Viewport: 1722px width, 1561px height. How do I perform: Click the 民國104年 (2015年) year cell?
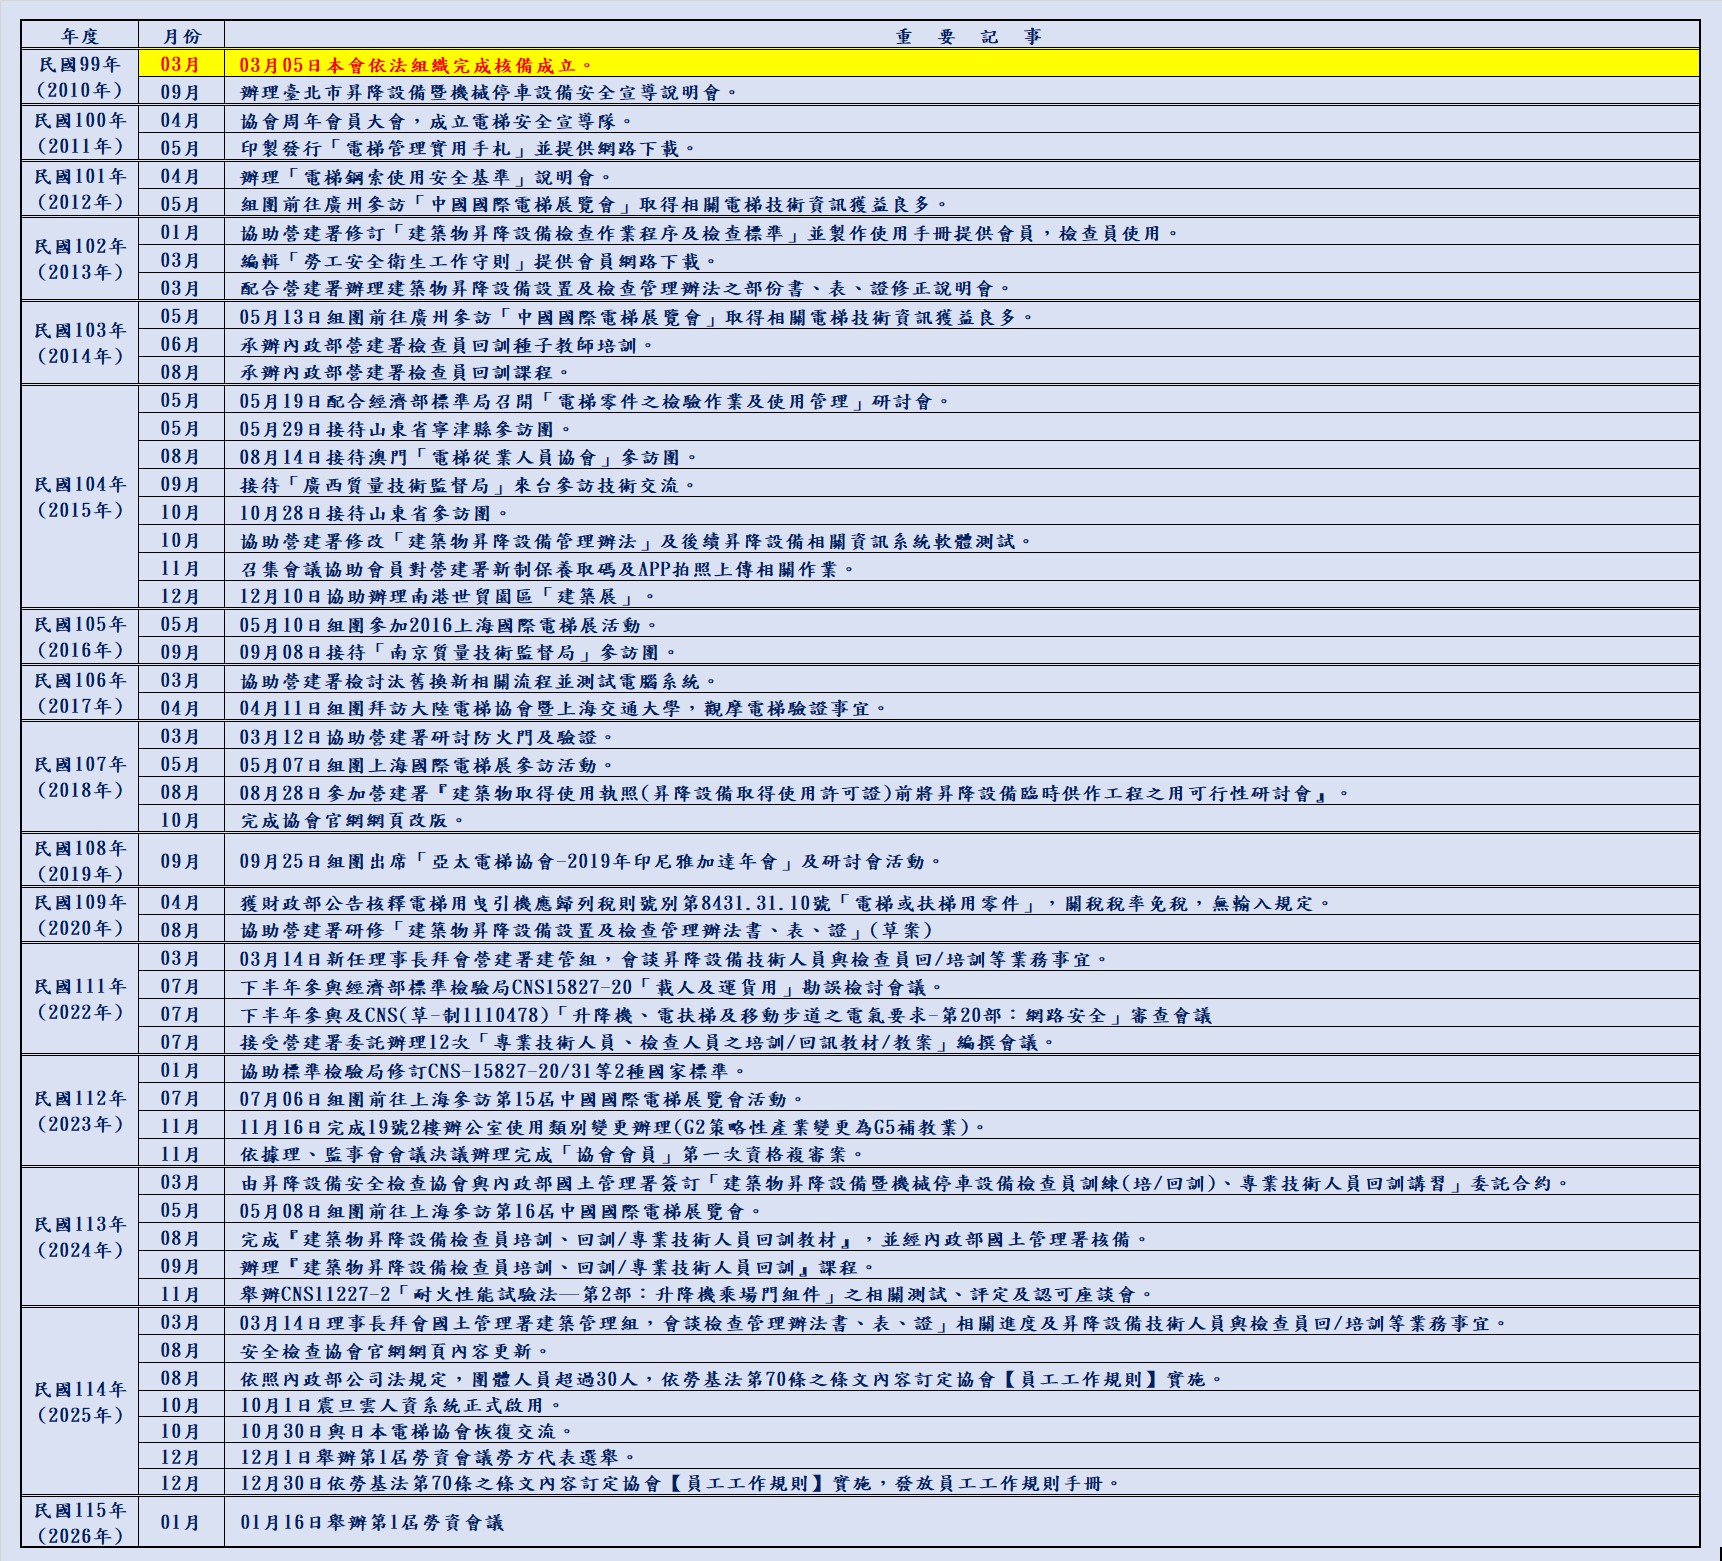[x=80, y=497]
